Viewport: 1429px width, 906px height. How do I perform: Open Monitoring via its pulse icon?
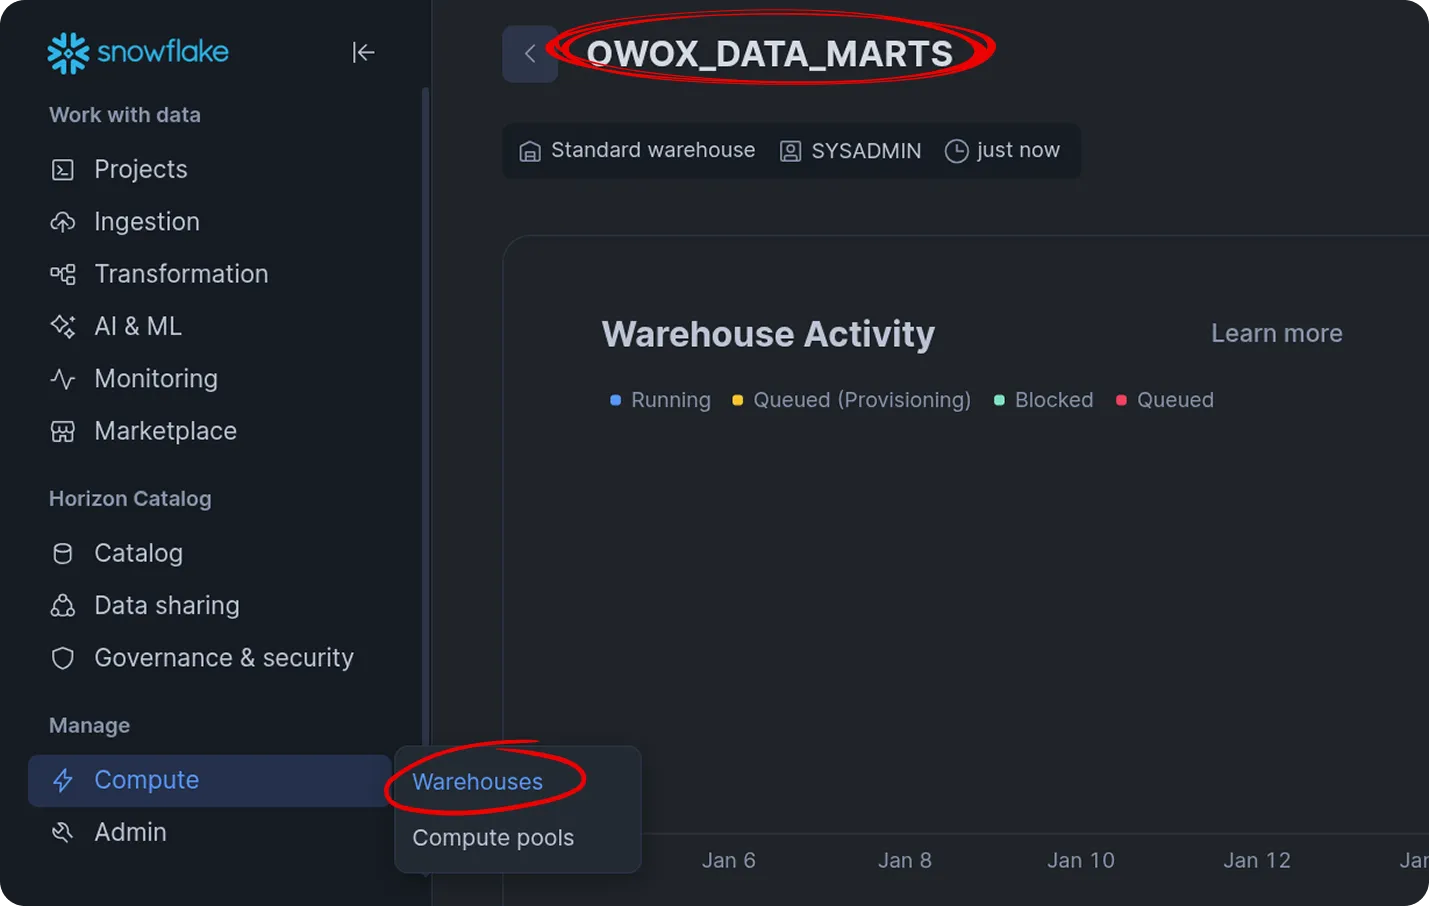click(x=62, y=378)
